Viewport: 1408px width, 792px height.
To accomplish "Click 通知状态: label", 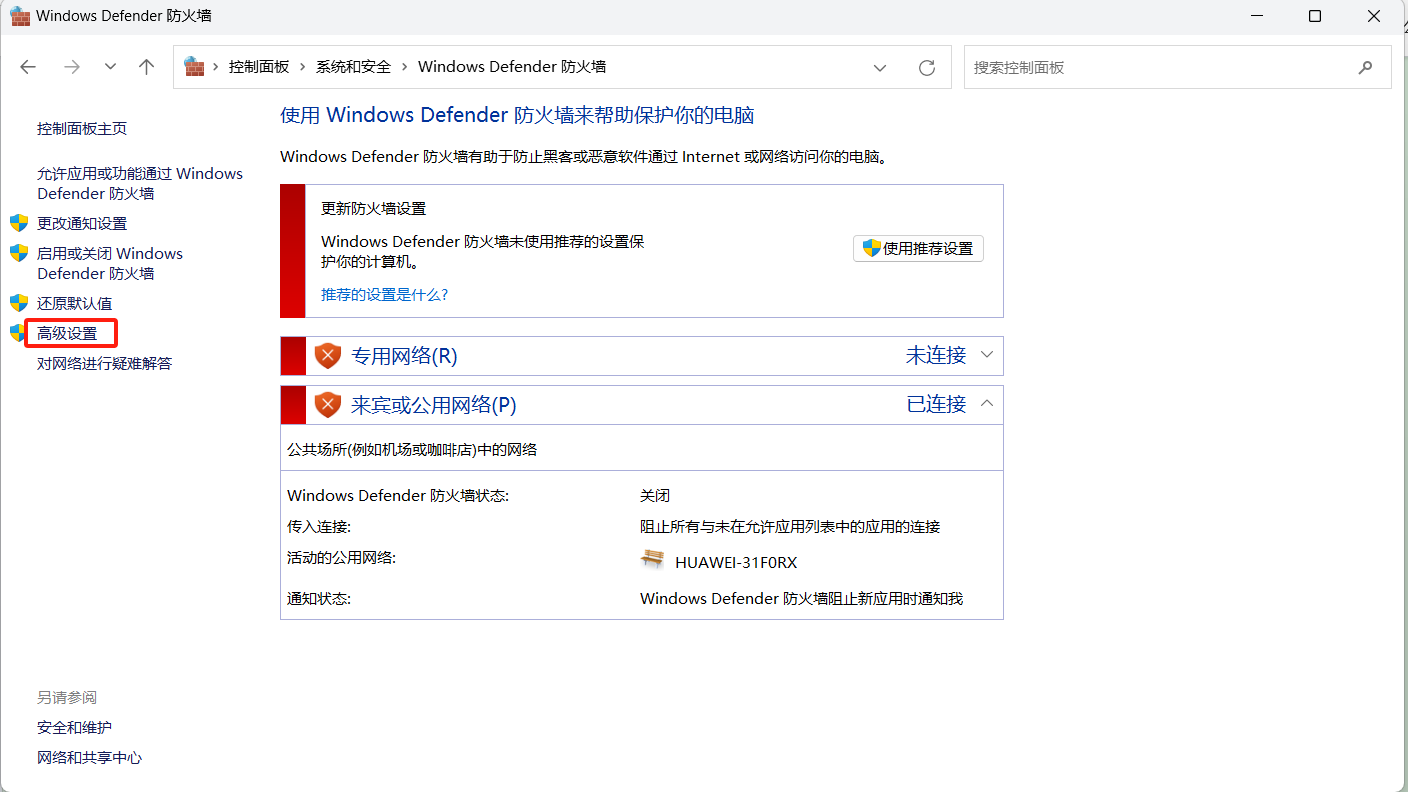I will [x=319, y=599].
